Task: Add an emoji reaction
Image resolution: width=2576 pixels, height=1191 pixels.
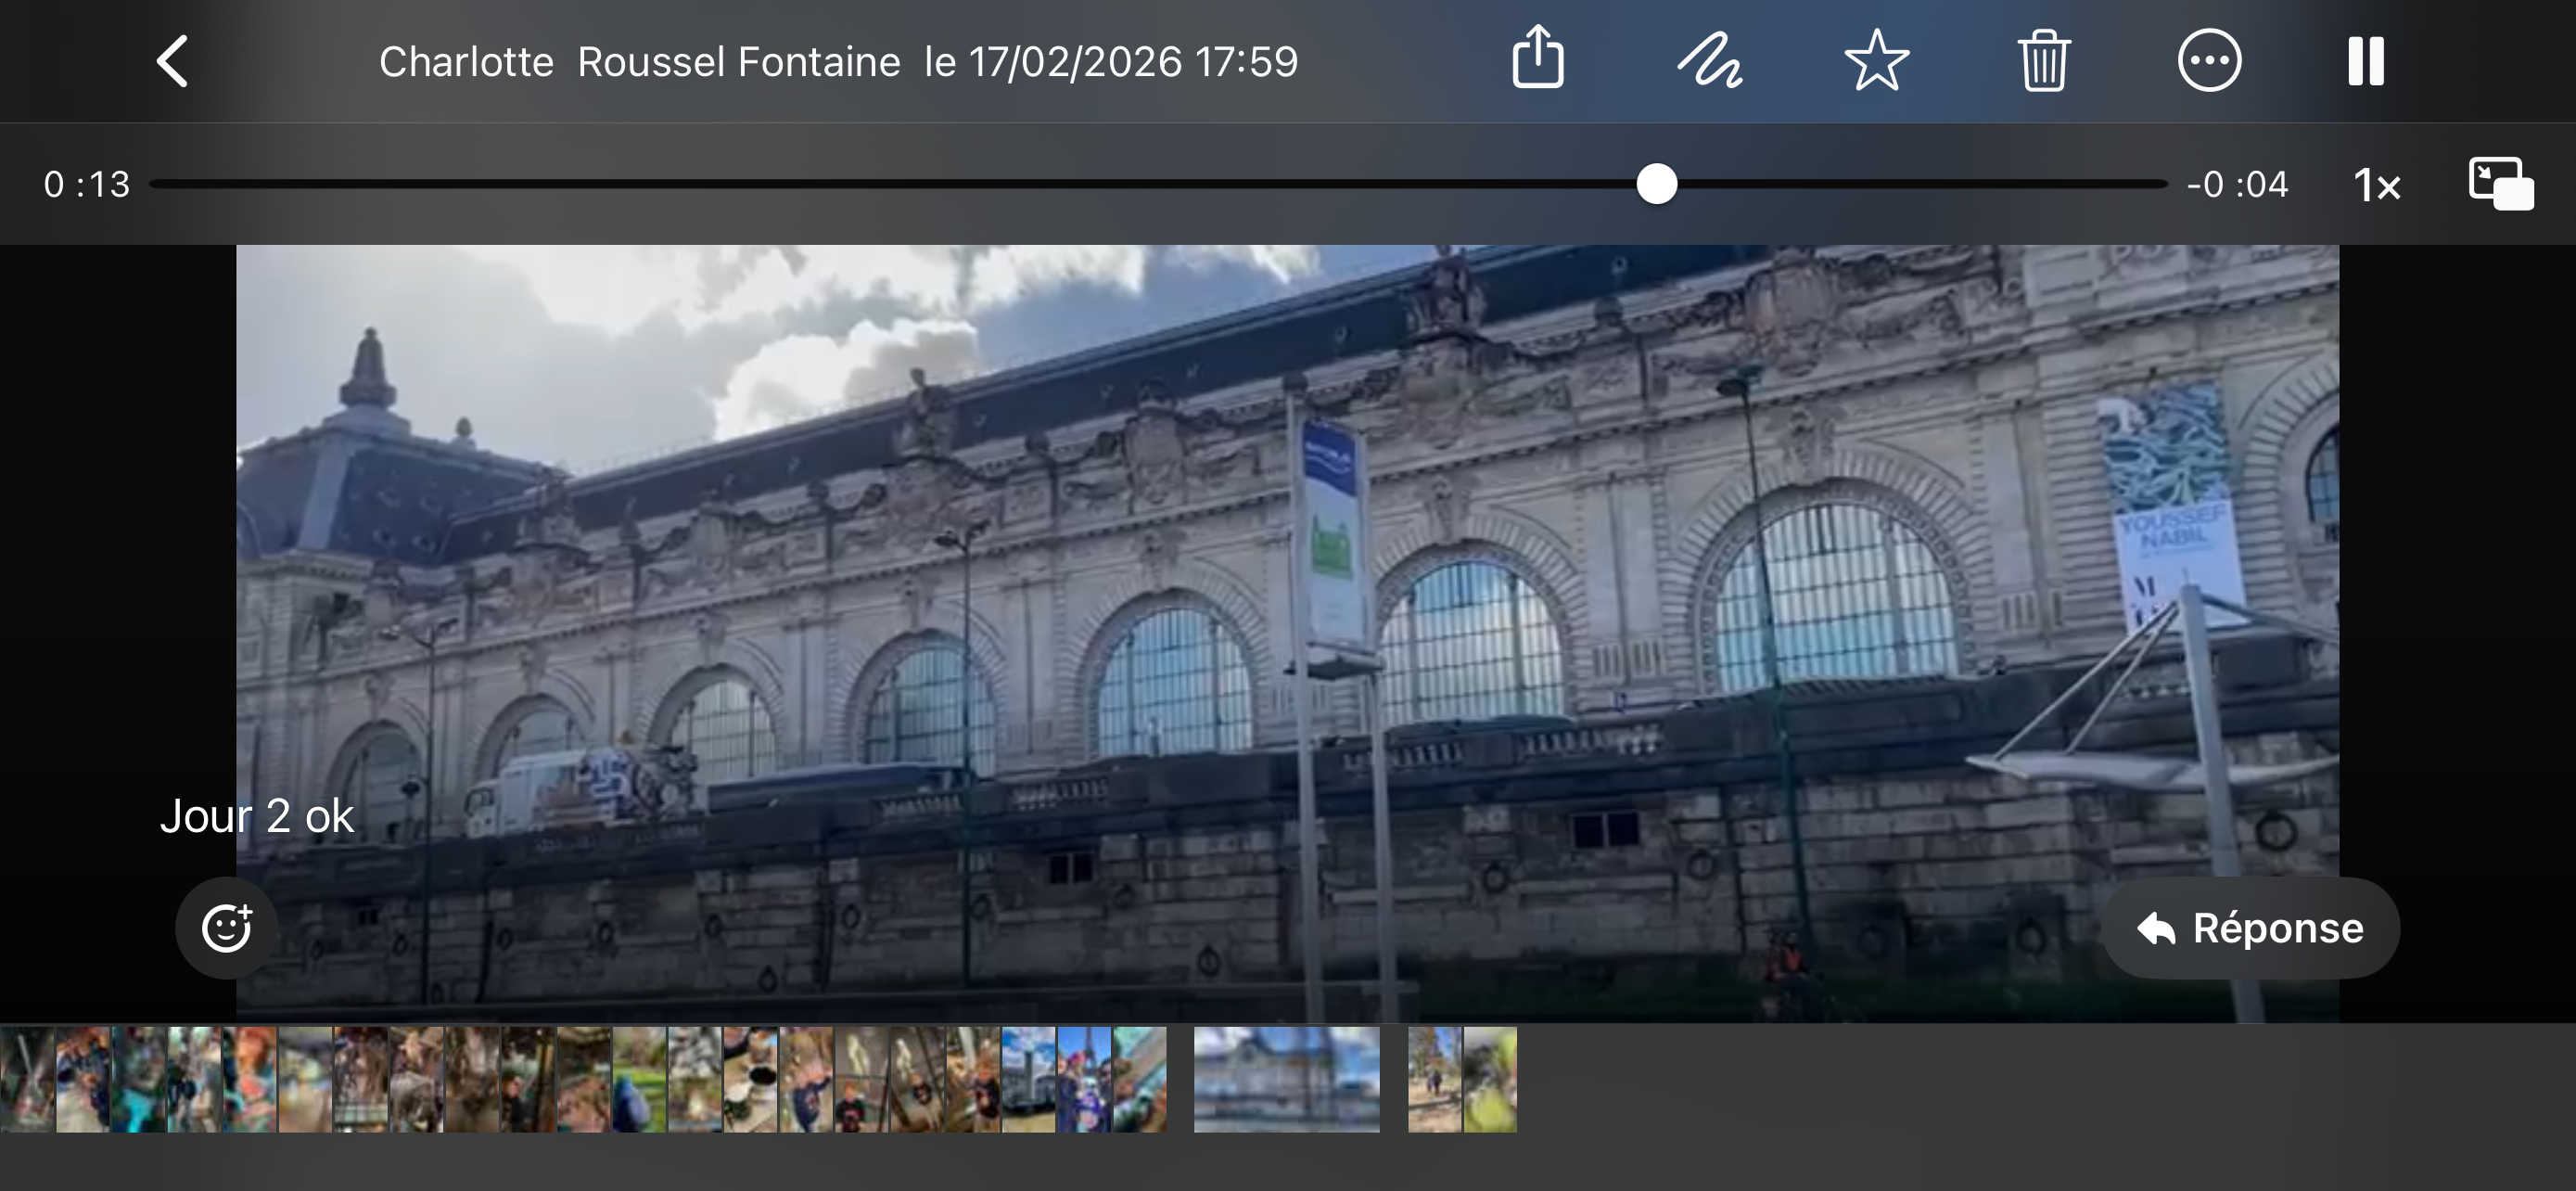Action: click(x=227, y=927)
